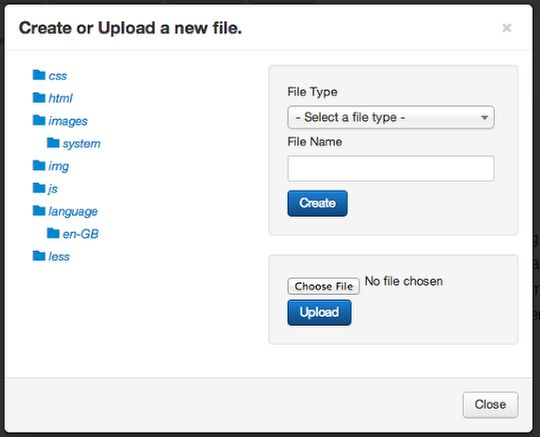Screen dimensions: 540x437
Task: Dismiss the dialog with the × icon
Action: click(507, 28)
